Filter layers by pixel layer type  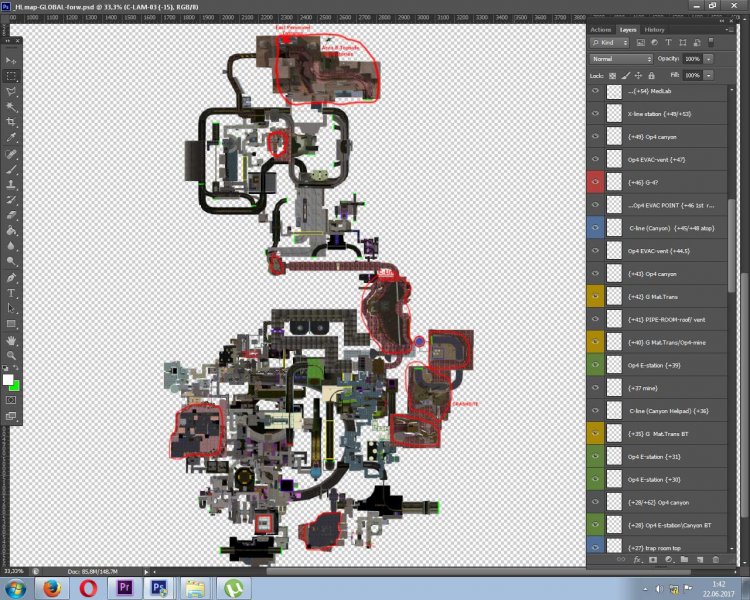coord(640,43)
